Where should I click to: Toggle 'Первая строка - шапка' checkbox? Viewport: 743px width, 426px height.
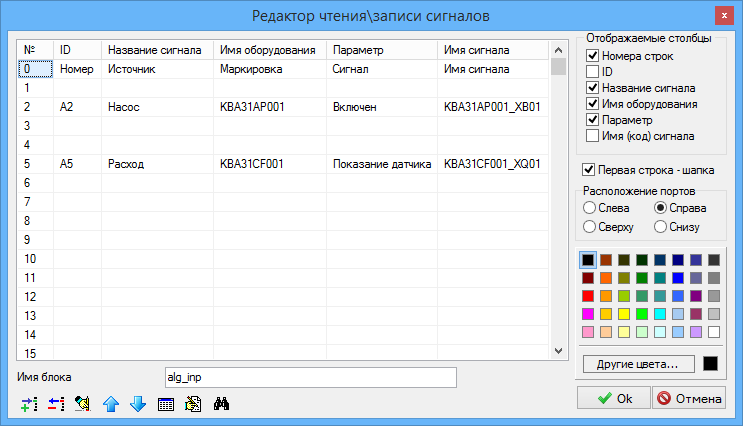pos(589,169)
